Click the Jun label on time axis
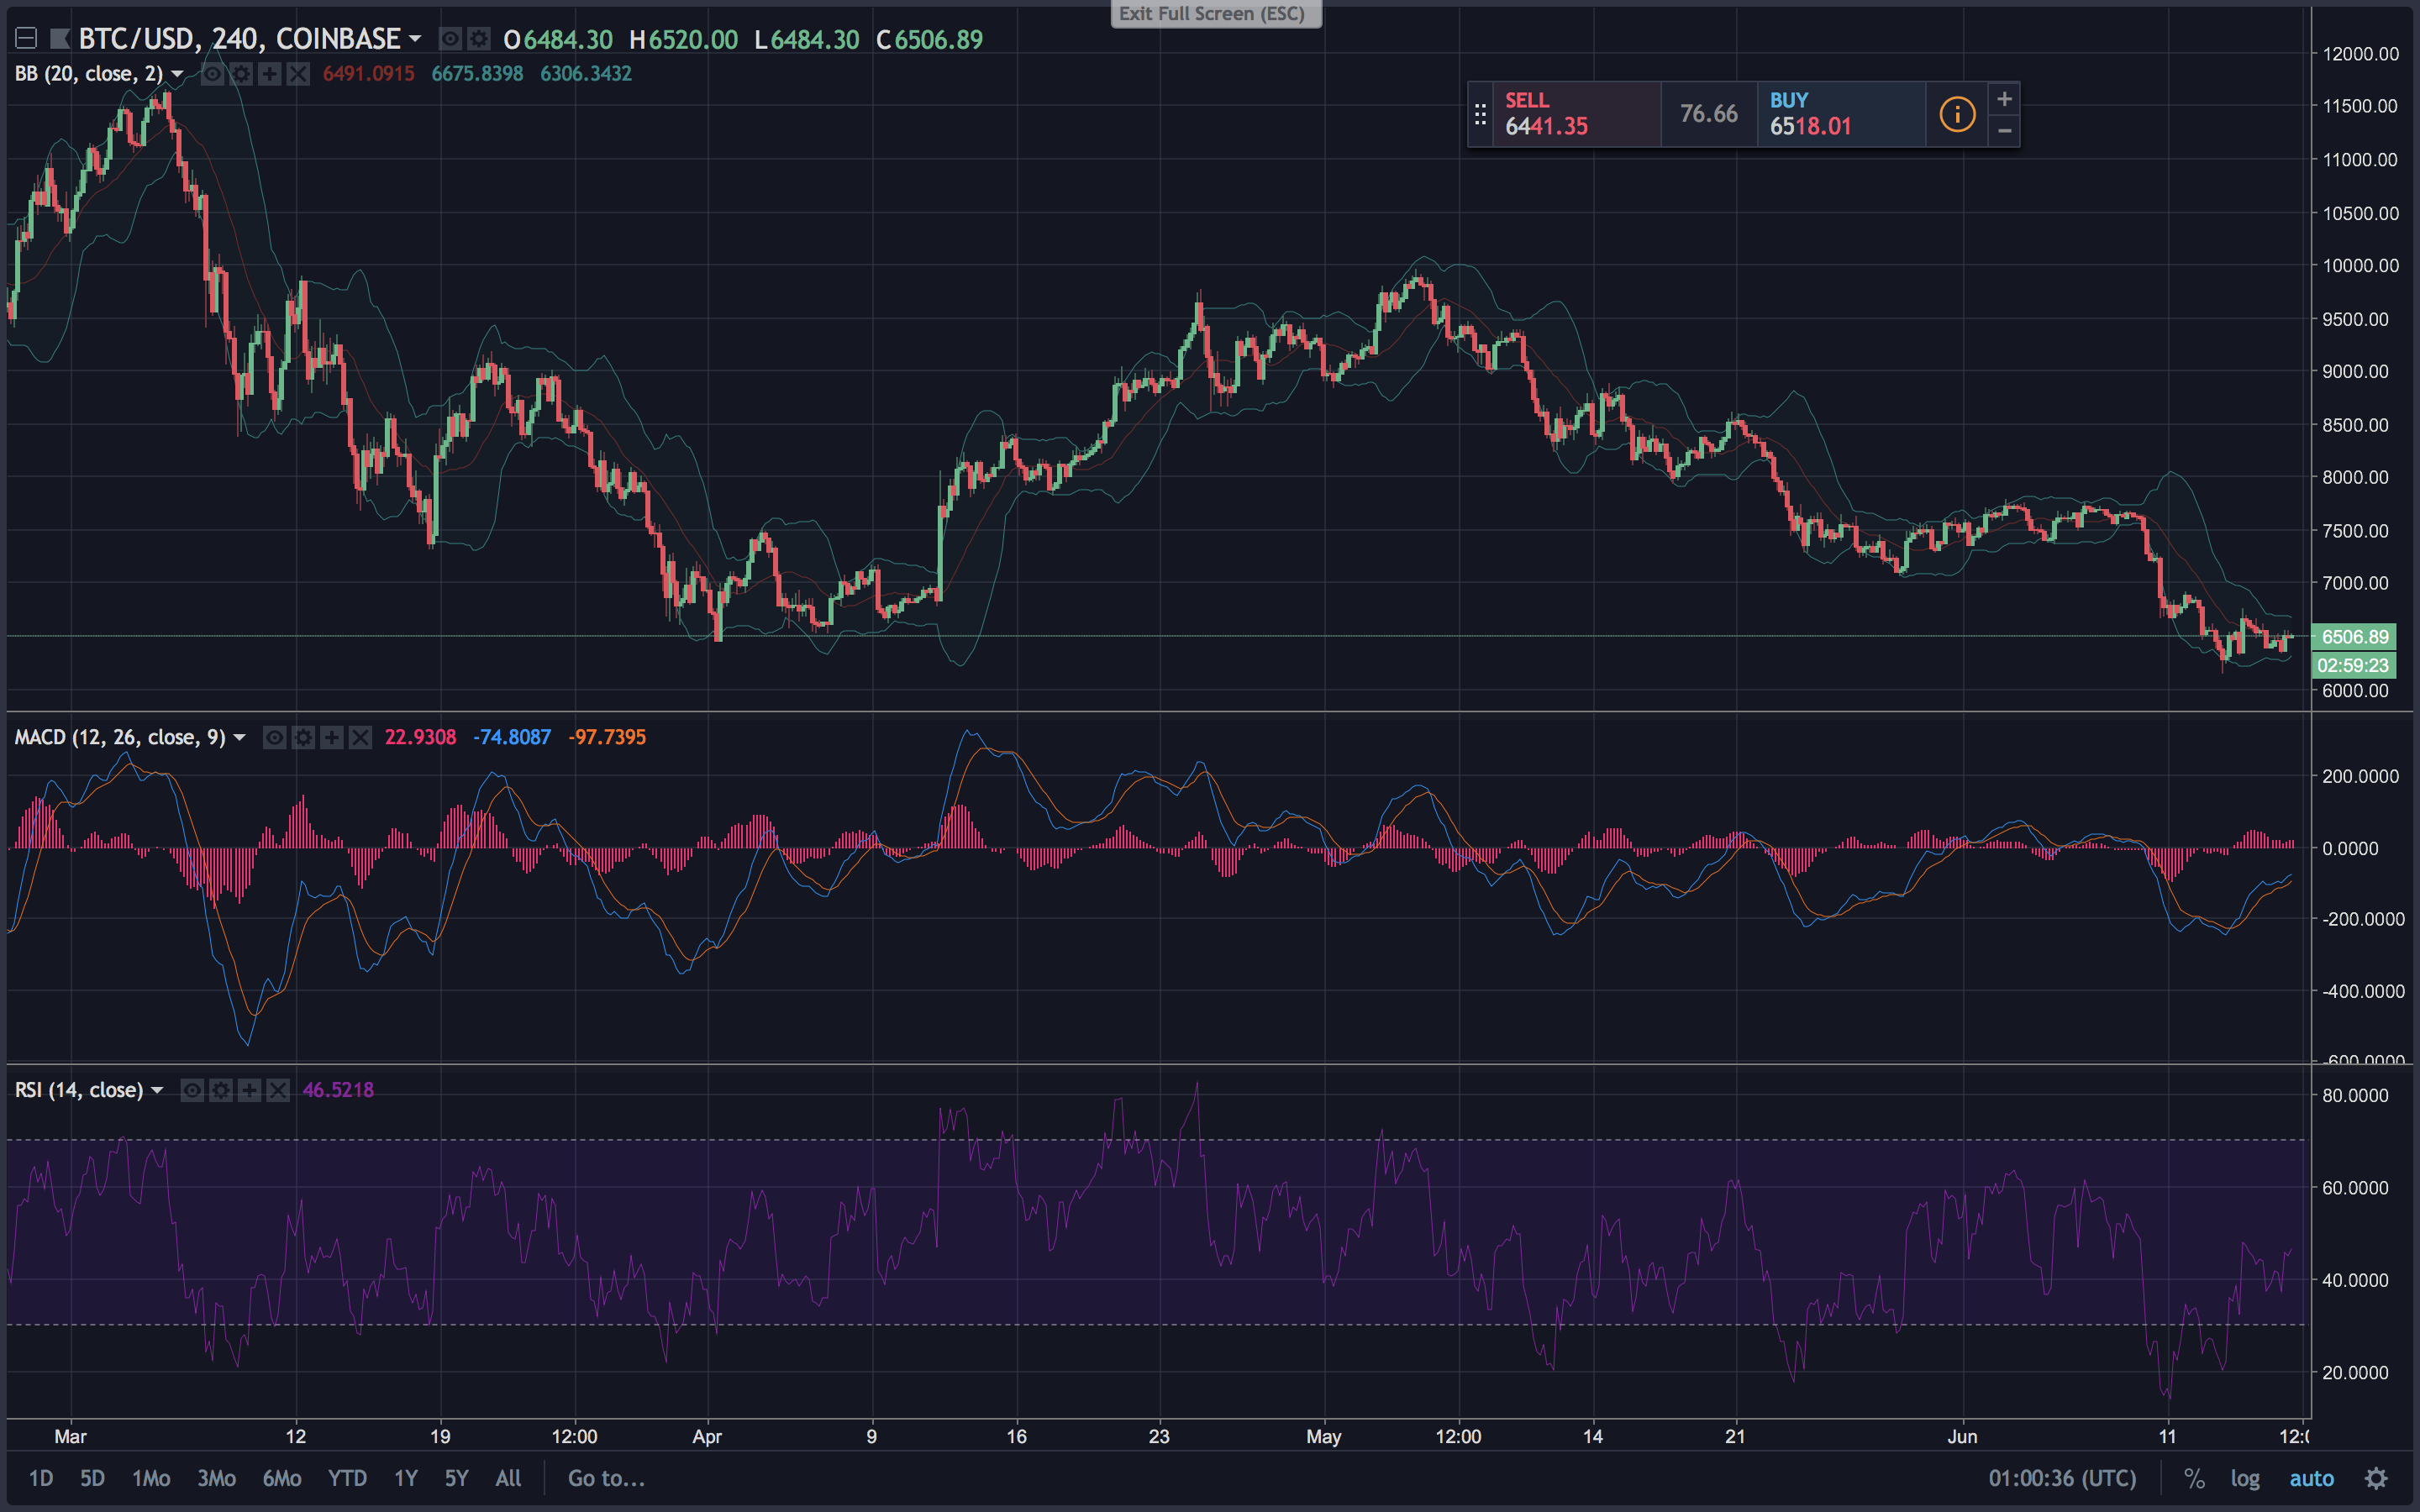Screen dimensions: 2420x1512 point(1962,1437)
